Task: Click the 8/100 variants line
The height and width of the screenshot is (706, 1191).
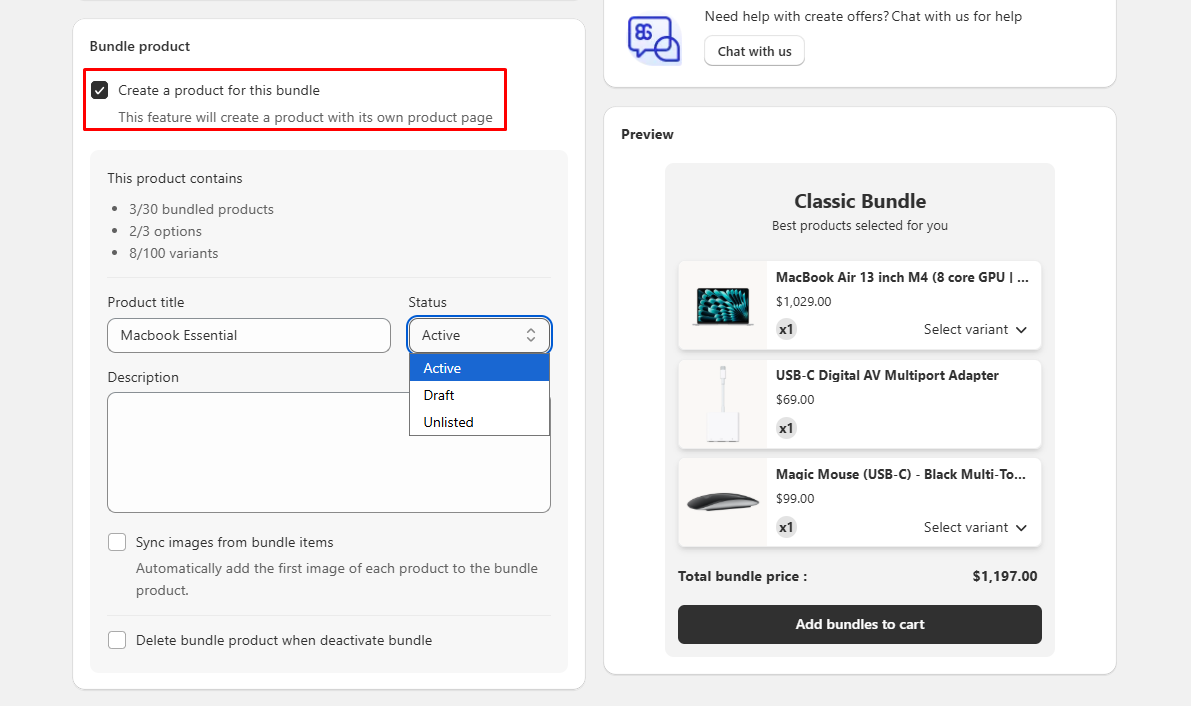Action: (x=173, y=253)
